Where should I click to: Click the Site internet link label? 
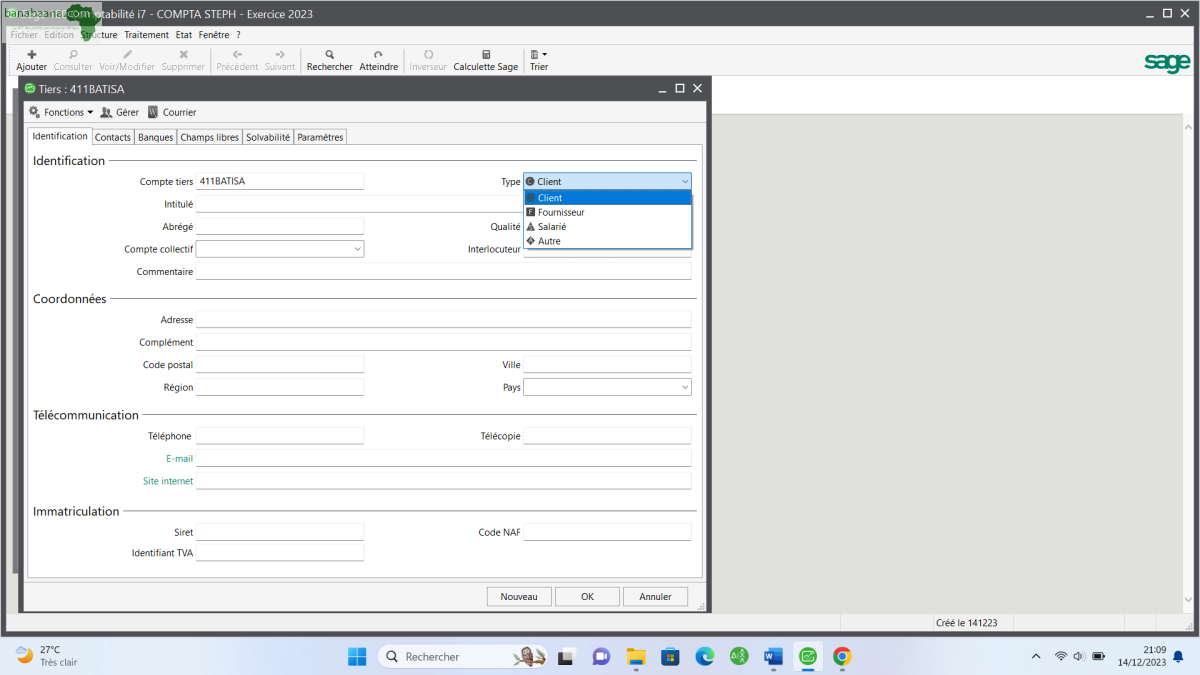[x=168, y=481]
